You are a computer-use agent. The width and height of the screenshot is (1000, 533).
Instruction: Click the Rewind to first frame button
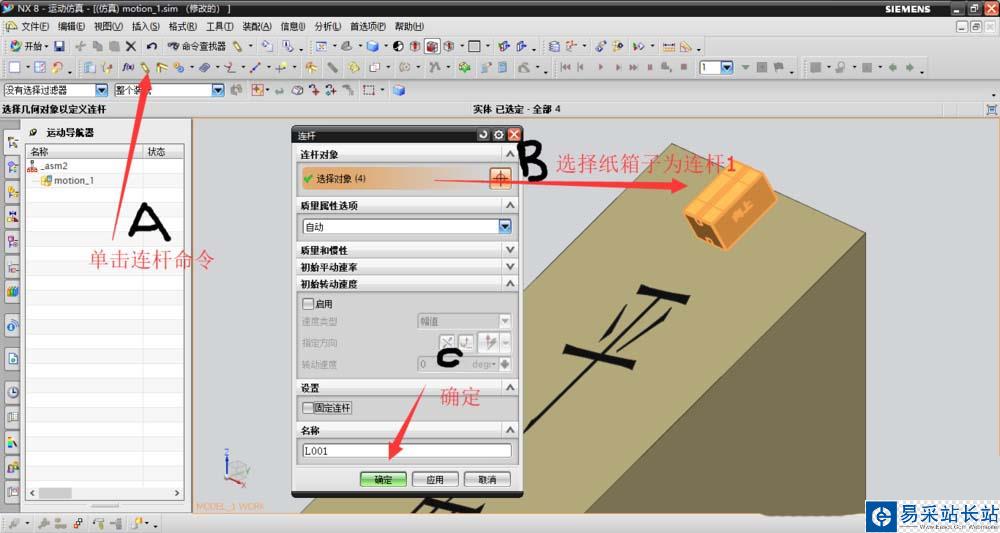click(x=566, y=67)
